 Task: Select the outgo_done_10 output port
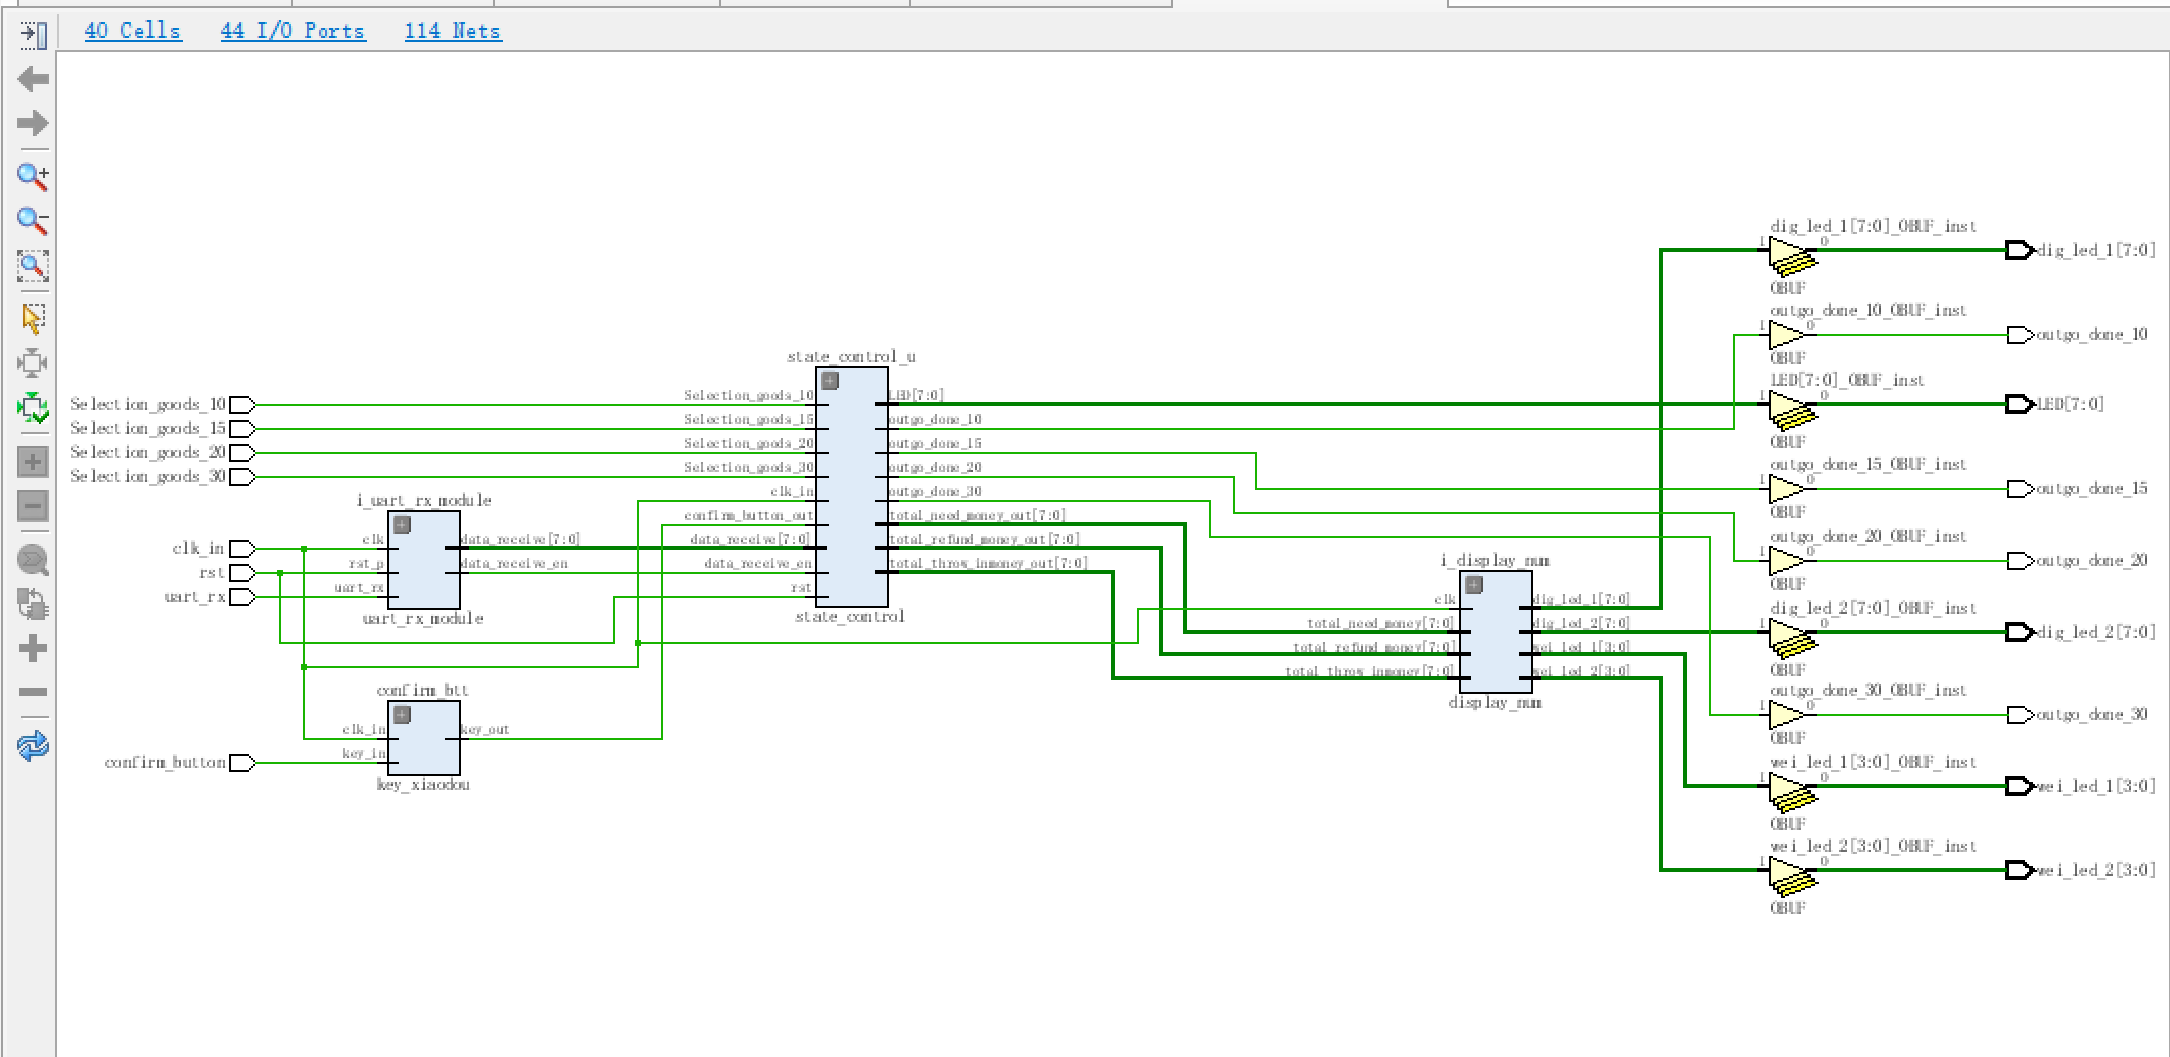click(2020, 335)
